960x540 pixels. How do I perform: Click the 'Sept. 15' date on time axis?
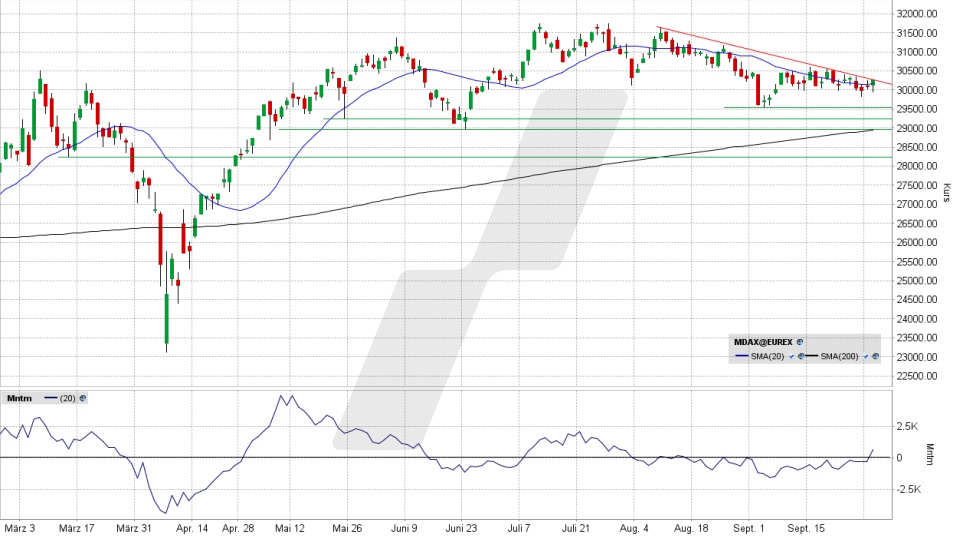coord(806,526)
